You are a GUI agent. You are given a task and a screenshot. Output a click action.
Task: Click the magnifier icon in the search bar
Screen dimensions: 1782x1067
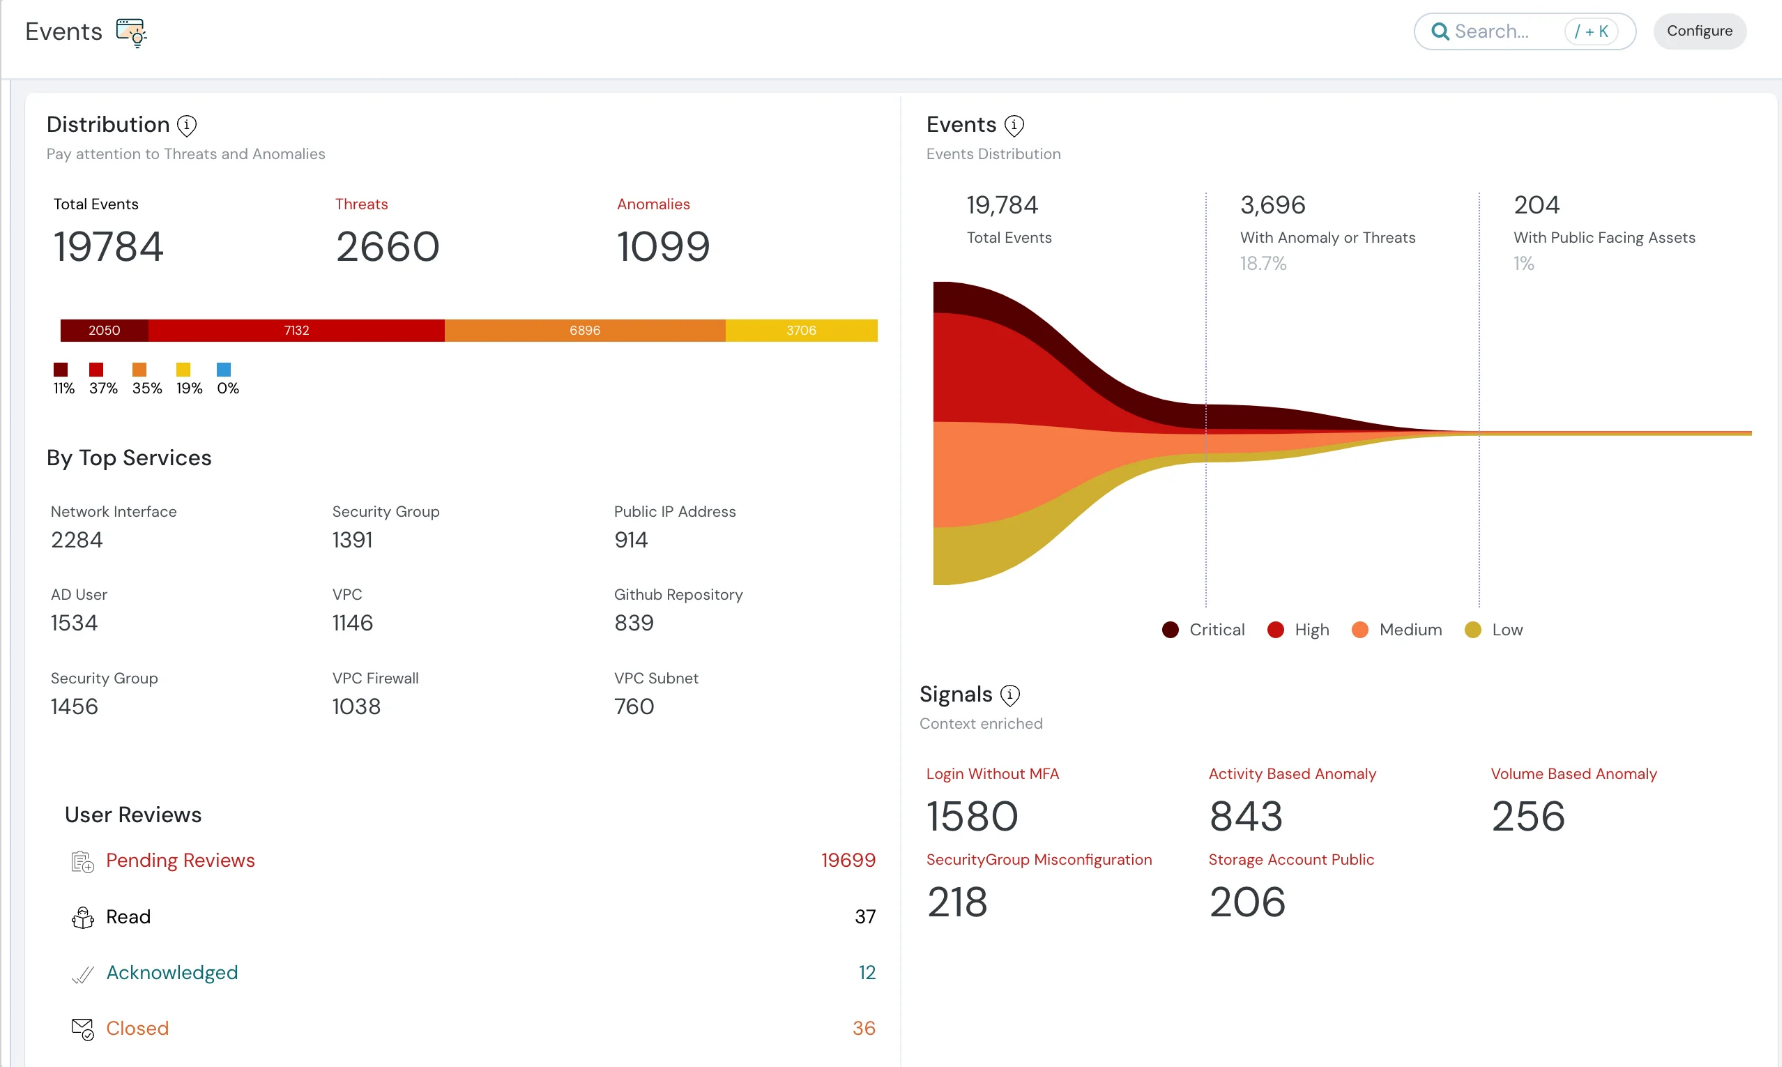point(1440,31)
